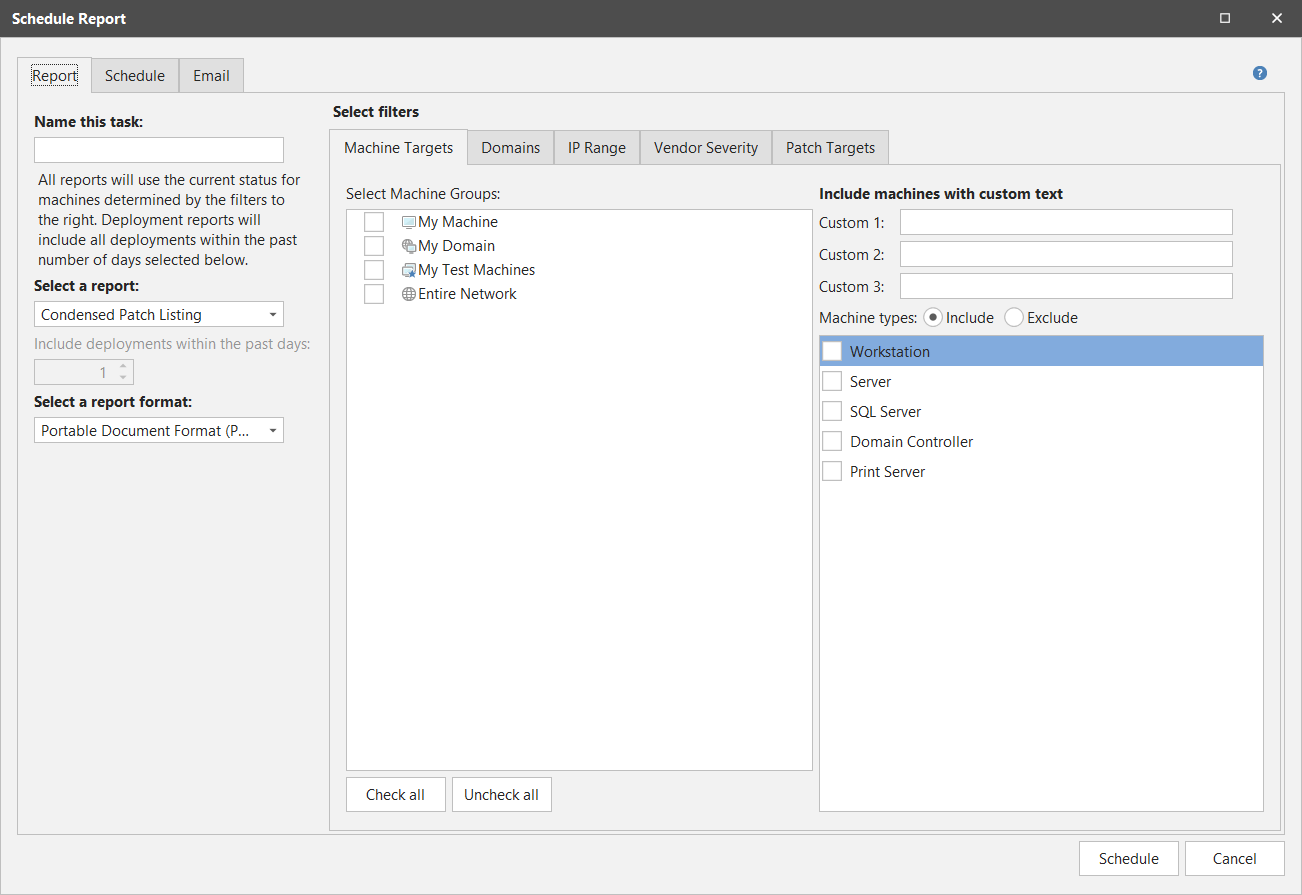Screen dimensions: 1302x895
Task: Check the Entire Network checkbox
Action: (x=374, y=294)
